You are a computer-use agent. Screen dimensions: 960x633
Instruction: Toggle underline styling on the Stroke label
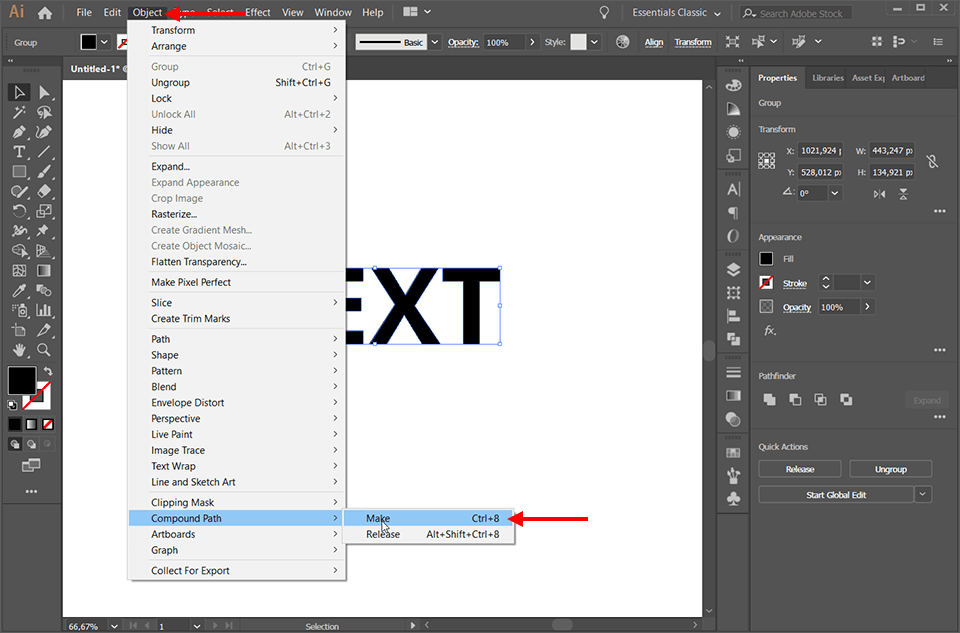pos(795,282)
